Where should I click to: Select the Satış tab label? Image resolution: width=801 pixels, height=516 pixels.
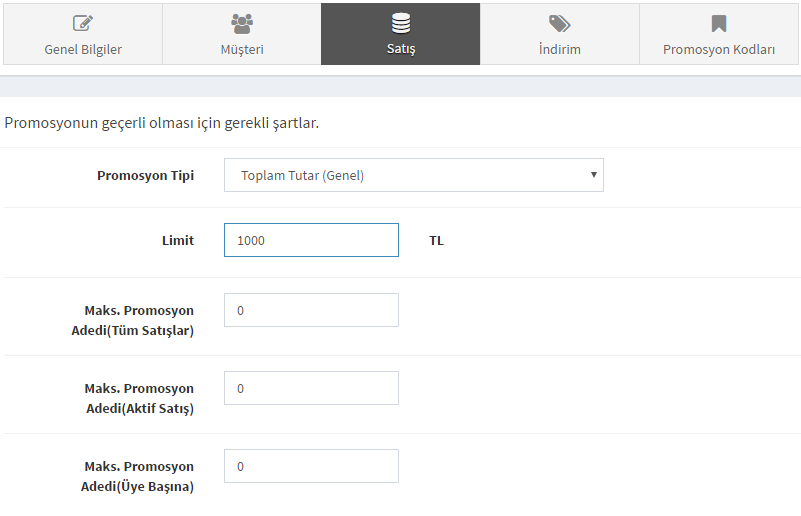click(400, 49)
